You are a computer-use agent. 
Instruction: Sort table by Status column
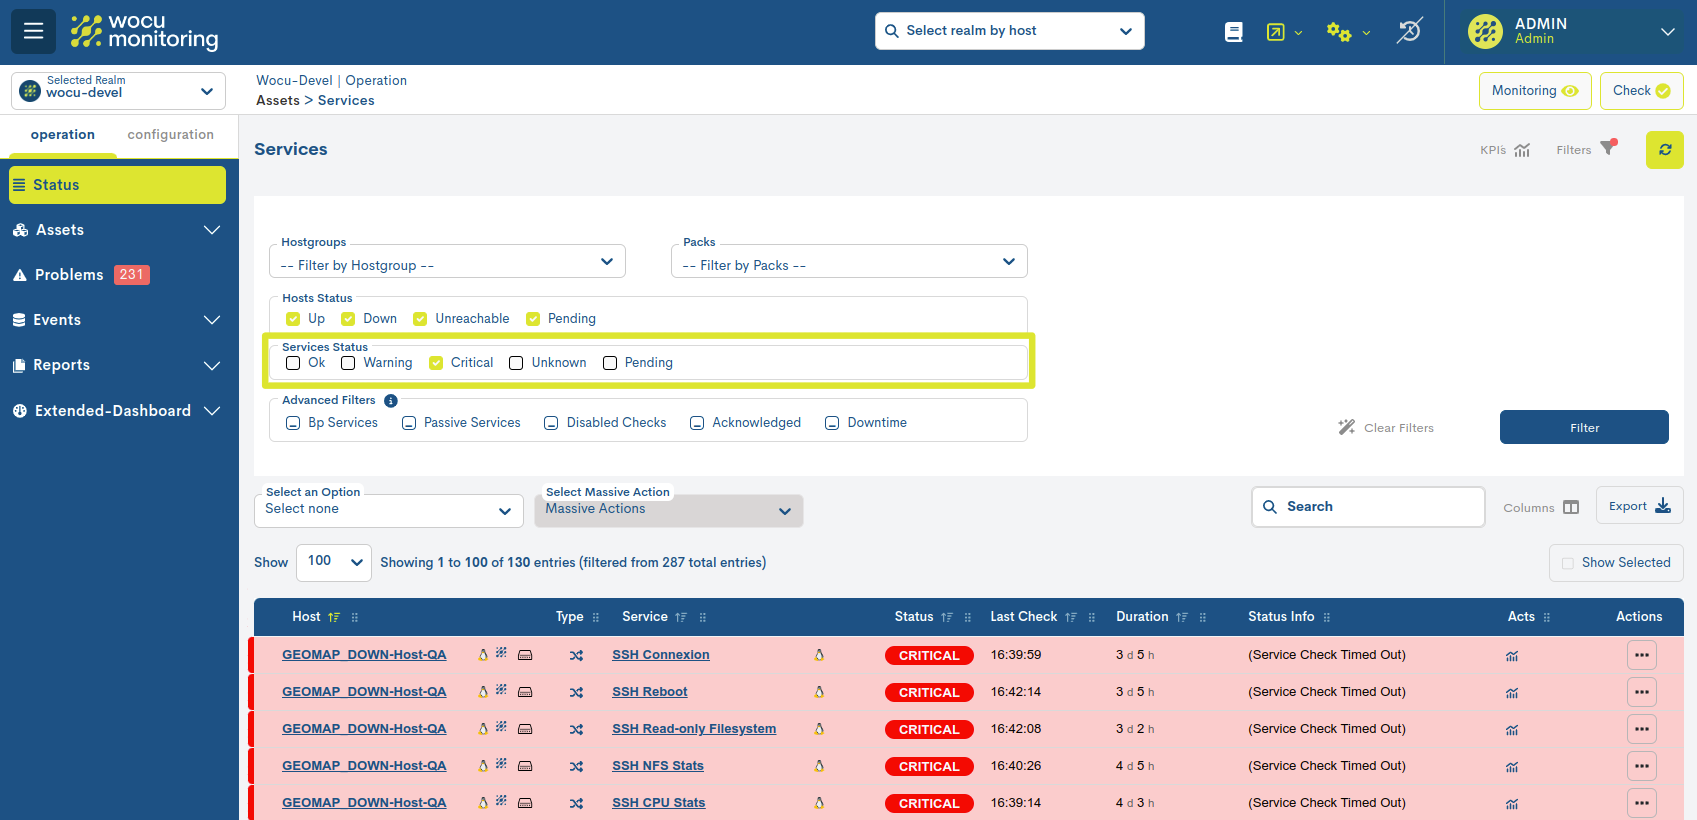point(947,617)
